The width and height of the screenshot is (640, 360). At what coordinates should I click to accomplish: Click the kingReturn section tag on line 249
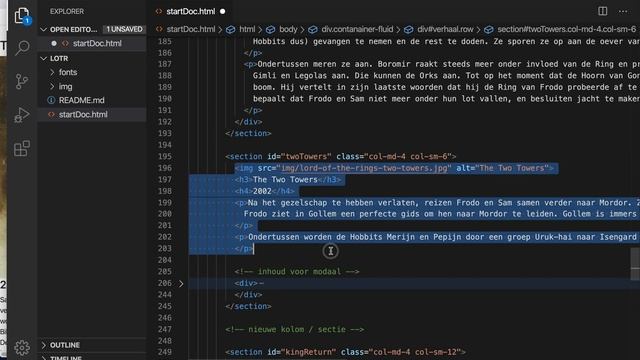[x=345, y=352]
